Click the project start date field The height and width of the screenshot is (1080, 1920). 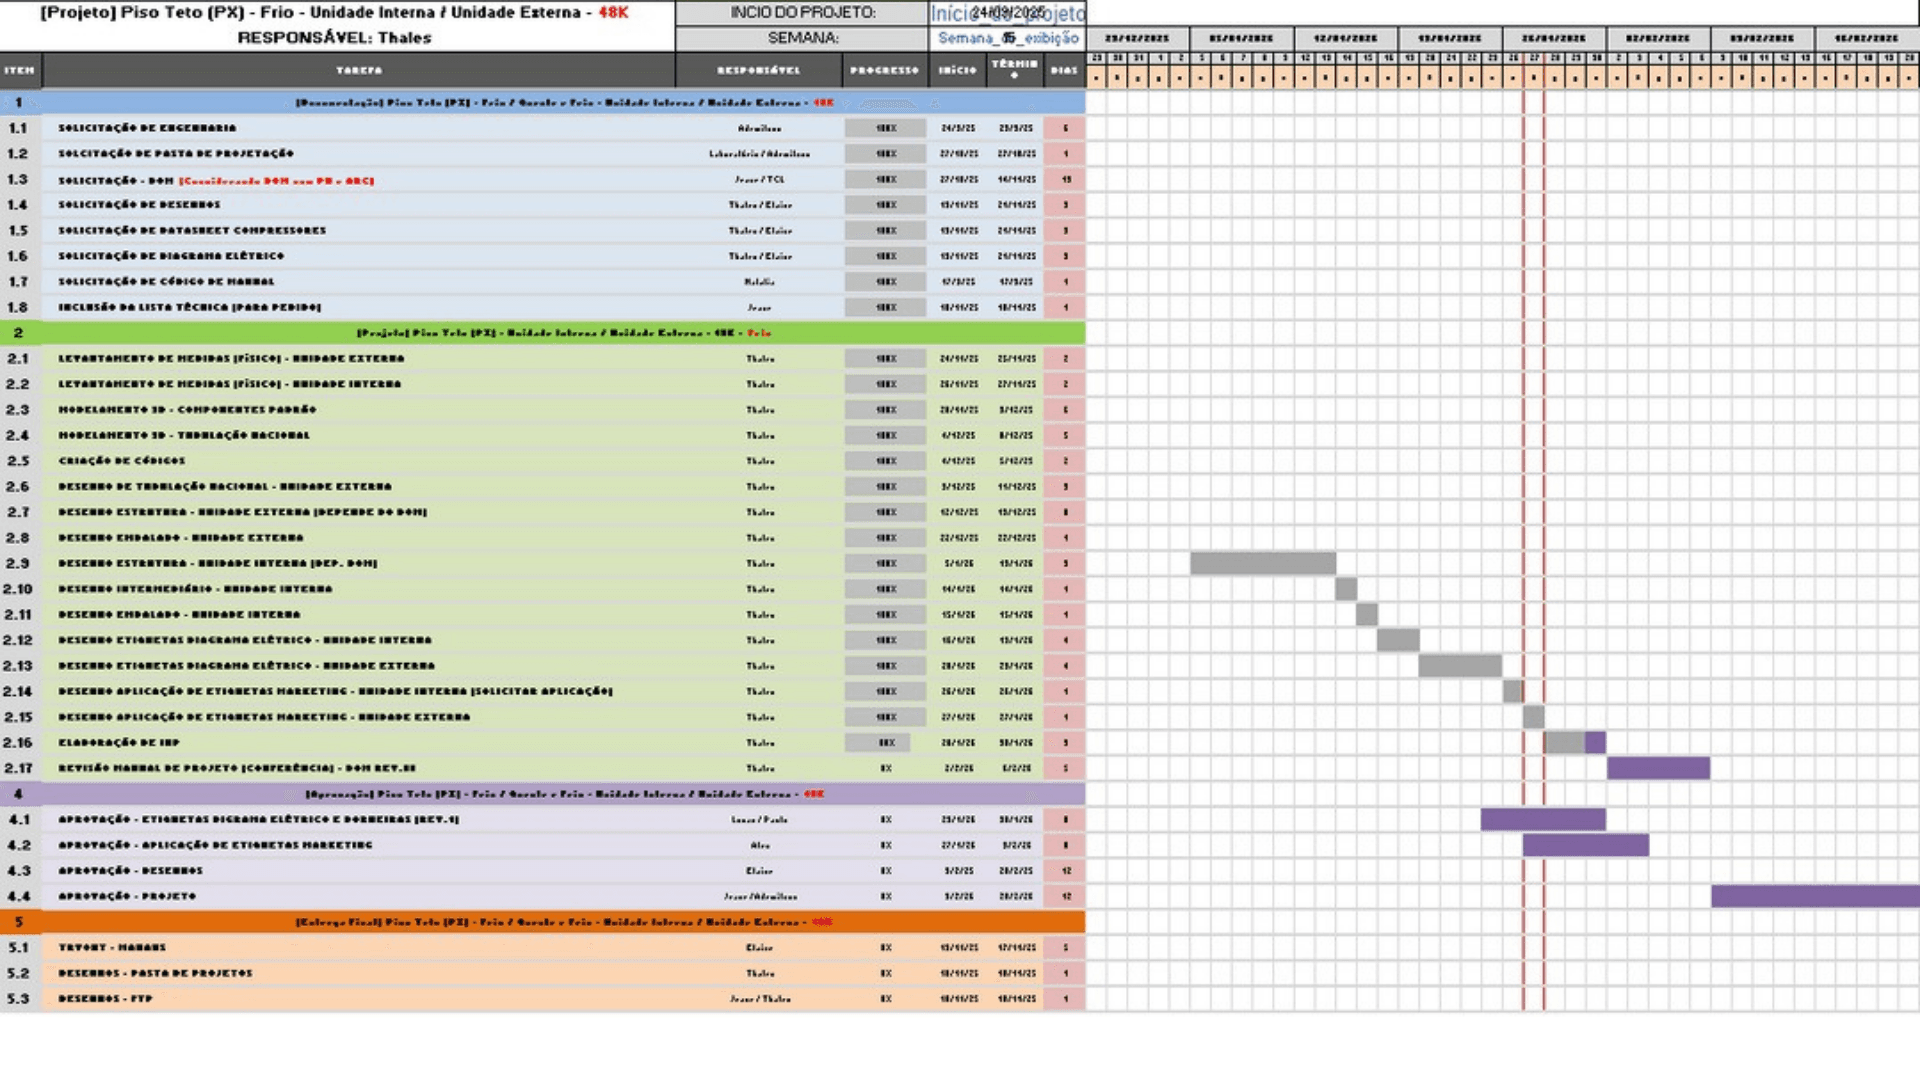(x=1007, y=13)
